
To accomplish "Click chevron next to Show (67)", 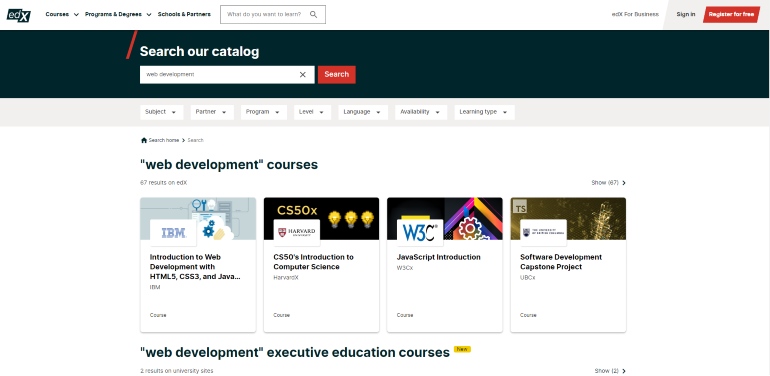I will (x=624, y=183).
